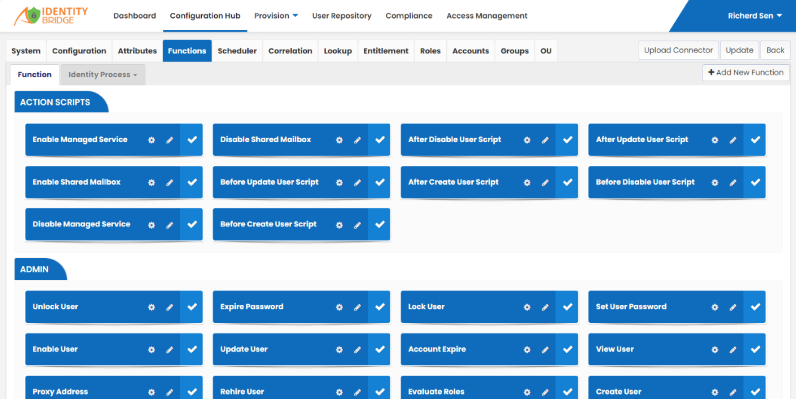Toggle the Enable Managed Service checkmark
This screenshot has width=796, height=399.
(192, 140)
